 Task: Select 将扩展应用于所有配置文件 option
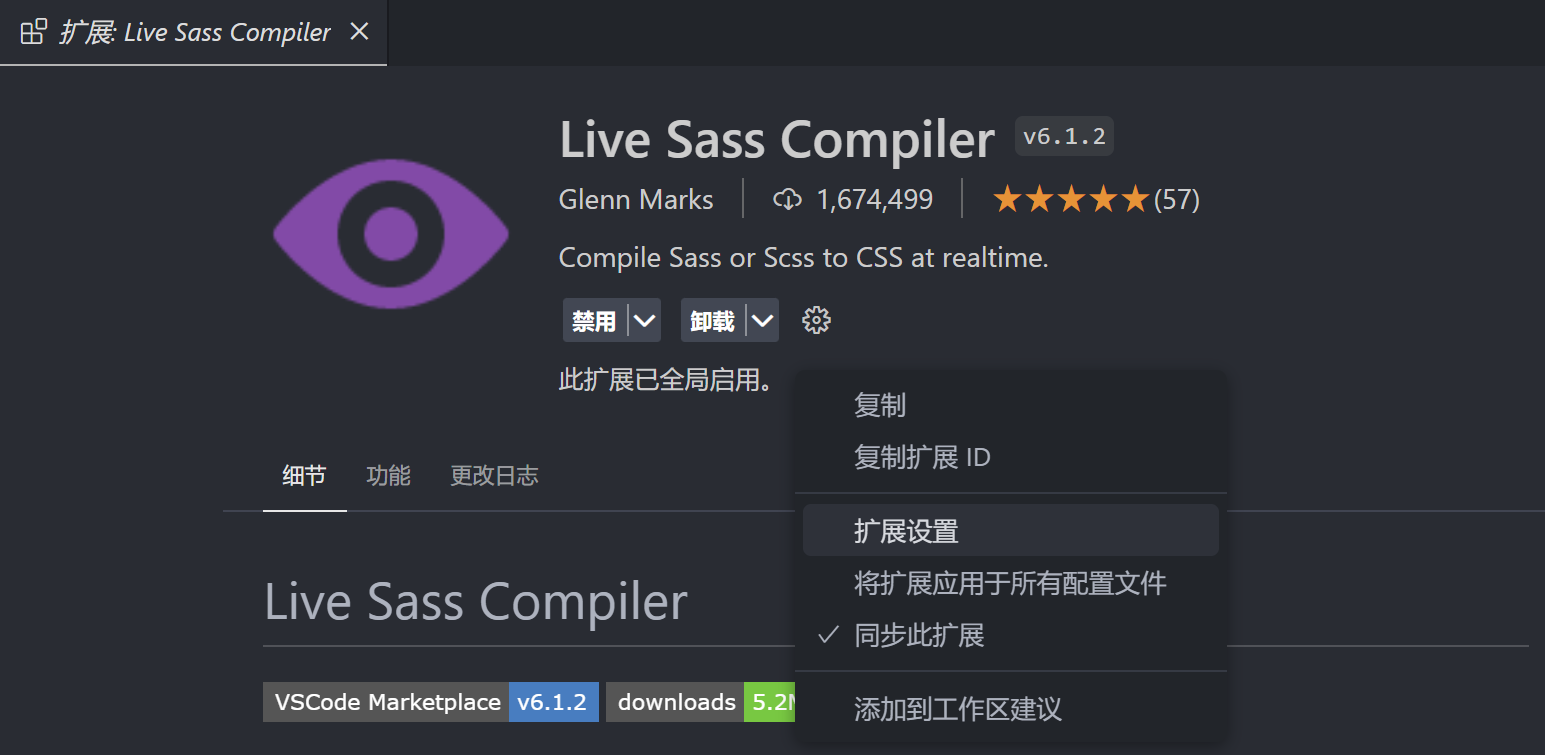[1010, 583]
